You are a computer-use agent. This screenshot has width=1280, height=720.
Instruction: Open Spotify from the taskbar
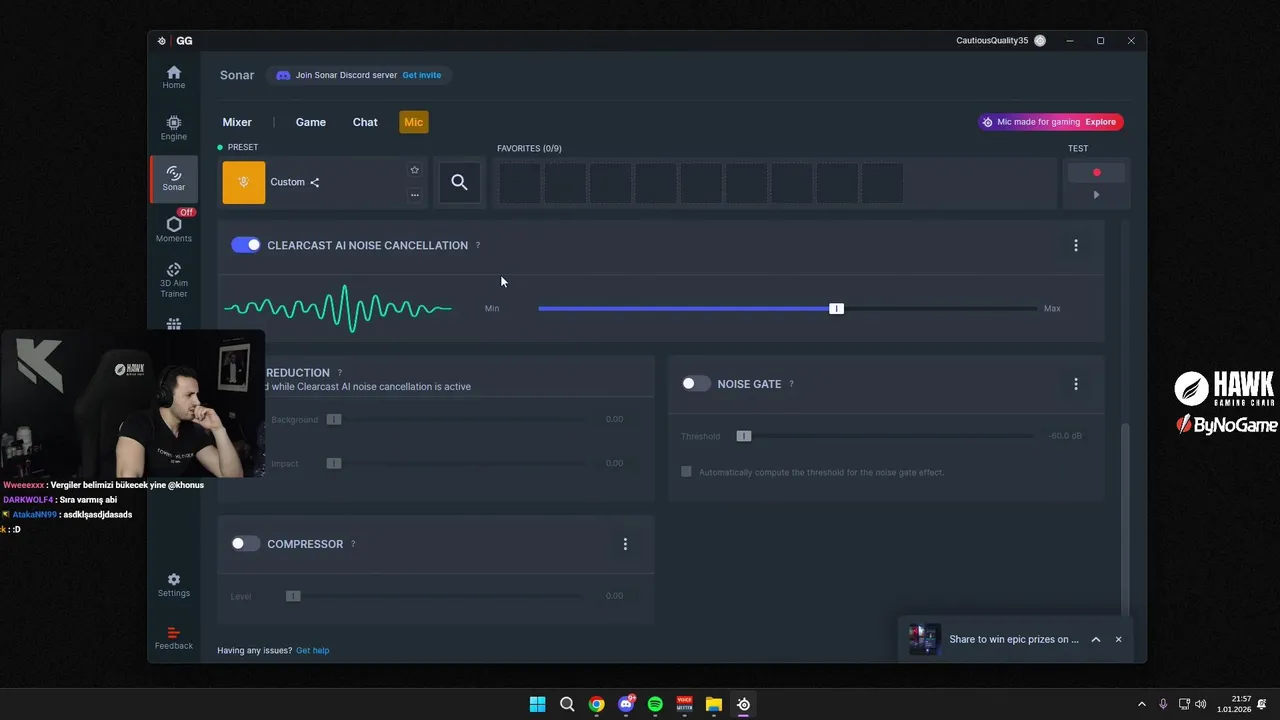coord(655,704)
